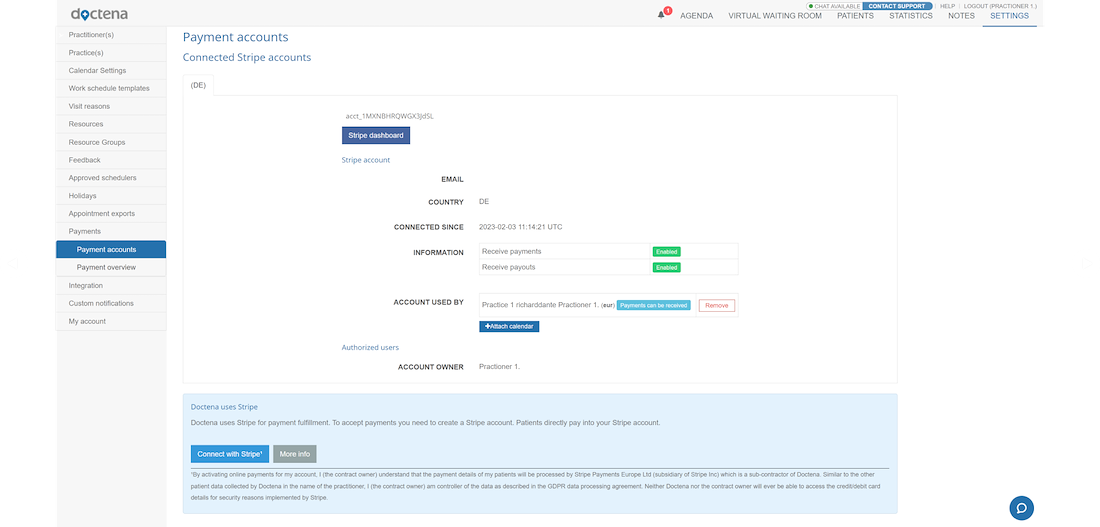This screenshot has height=527, width=1100.
Task: Click the Stripe account heading
Action: click(x=365, y=160)
